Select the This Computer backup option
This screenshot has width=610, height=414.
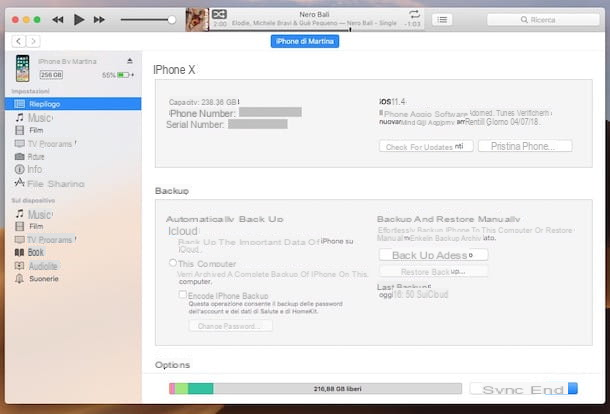click(173, 263)
